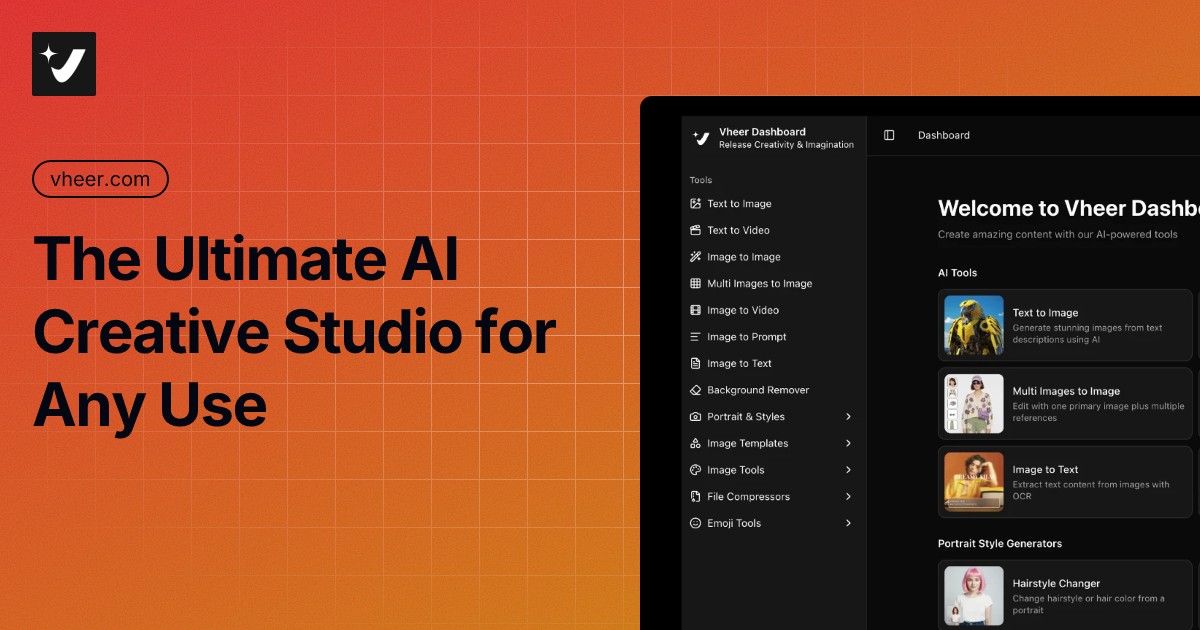Click the Multi Images to Image thumbnail
This screenshot has height=630, width=1200.
click(974, 403)
